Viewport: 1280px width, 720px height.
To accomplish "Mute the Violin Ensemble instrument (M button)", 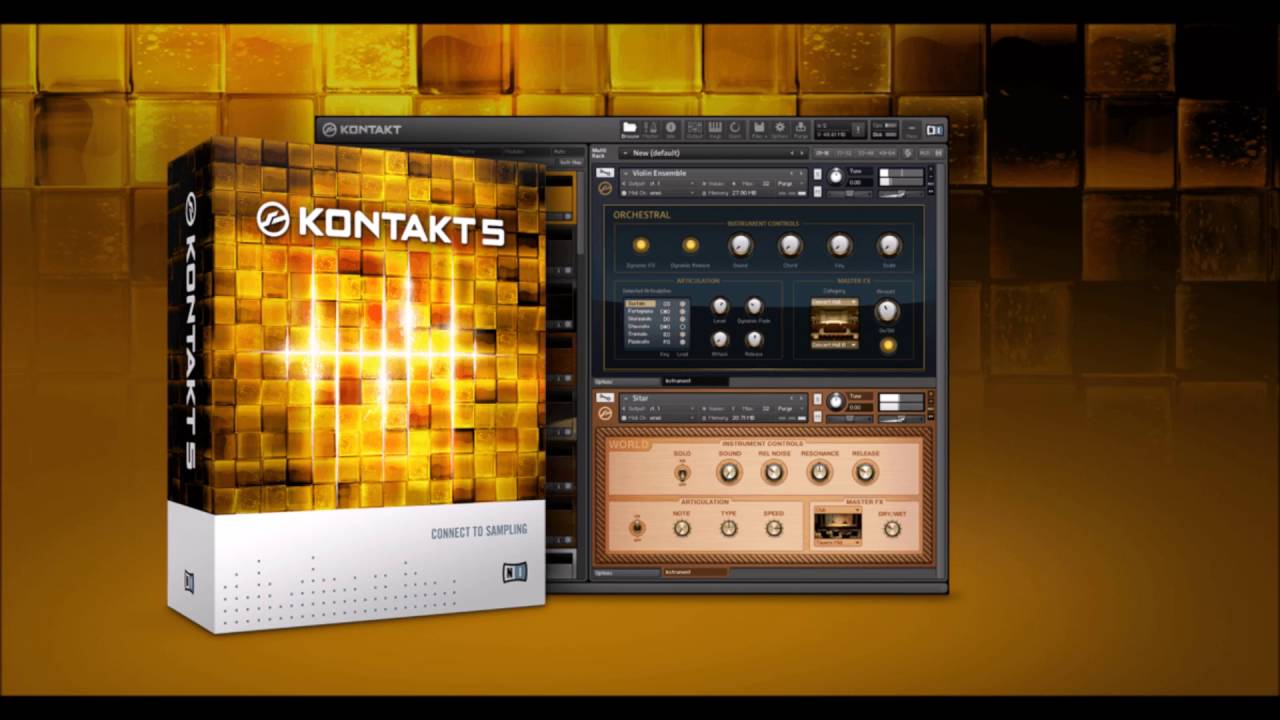I will click(817, 191).
